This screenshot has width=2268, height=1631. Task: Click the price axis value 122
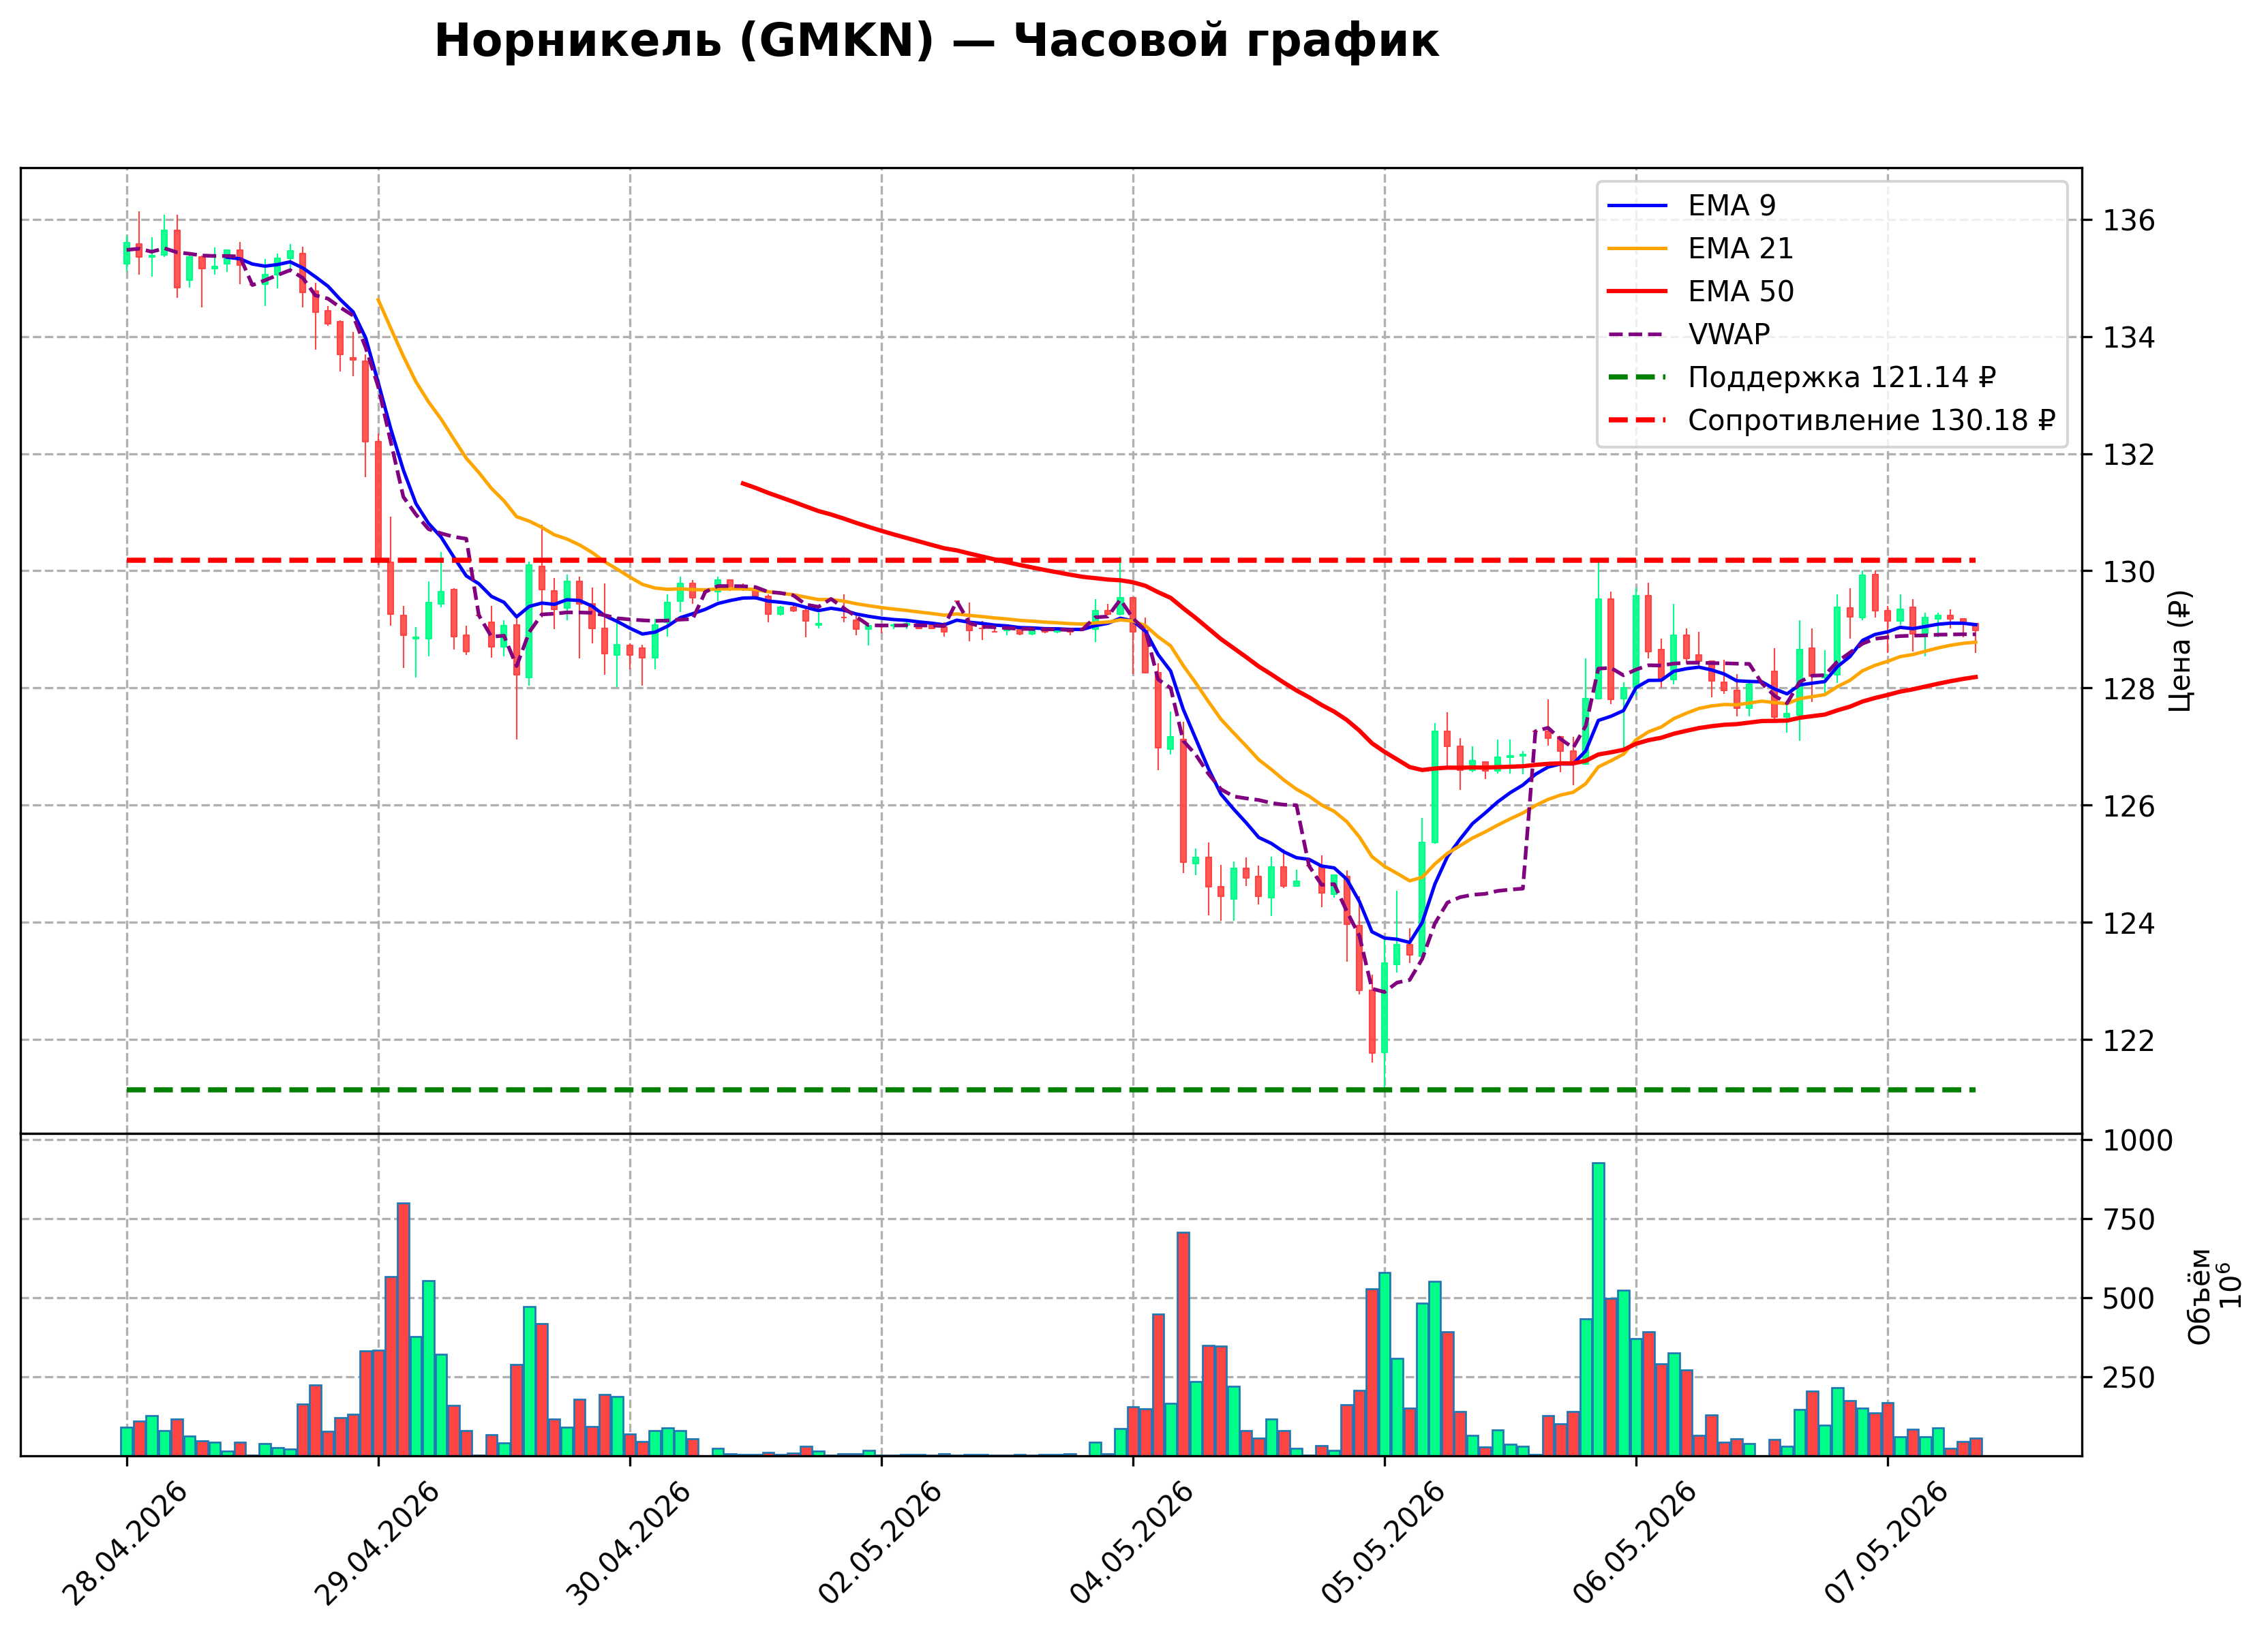pos(2129,1040)
